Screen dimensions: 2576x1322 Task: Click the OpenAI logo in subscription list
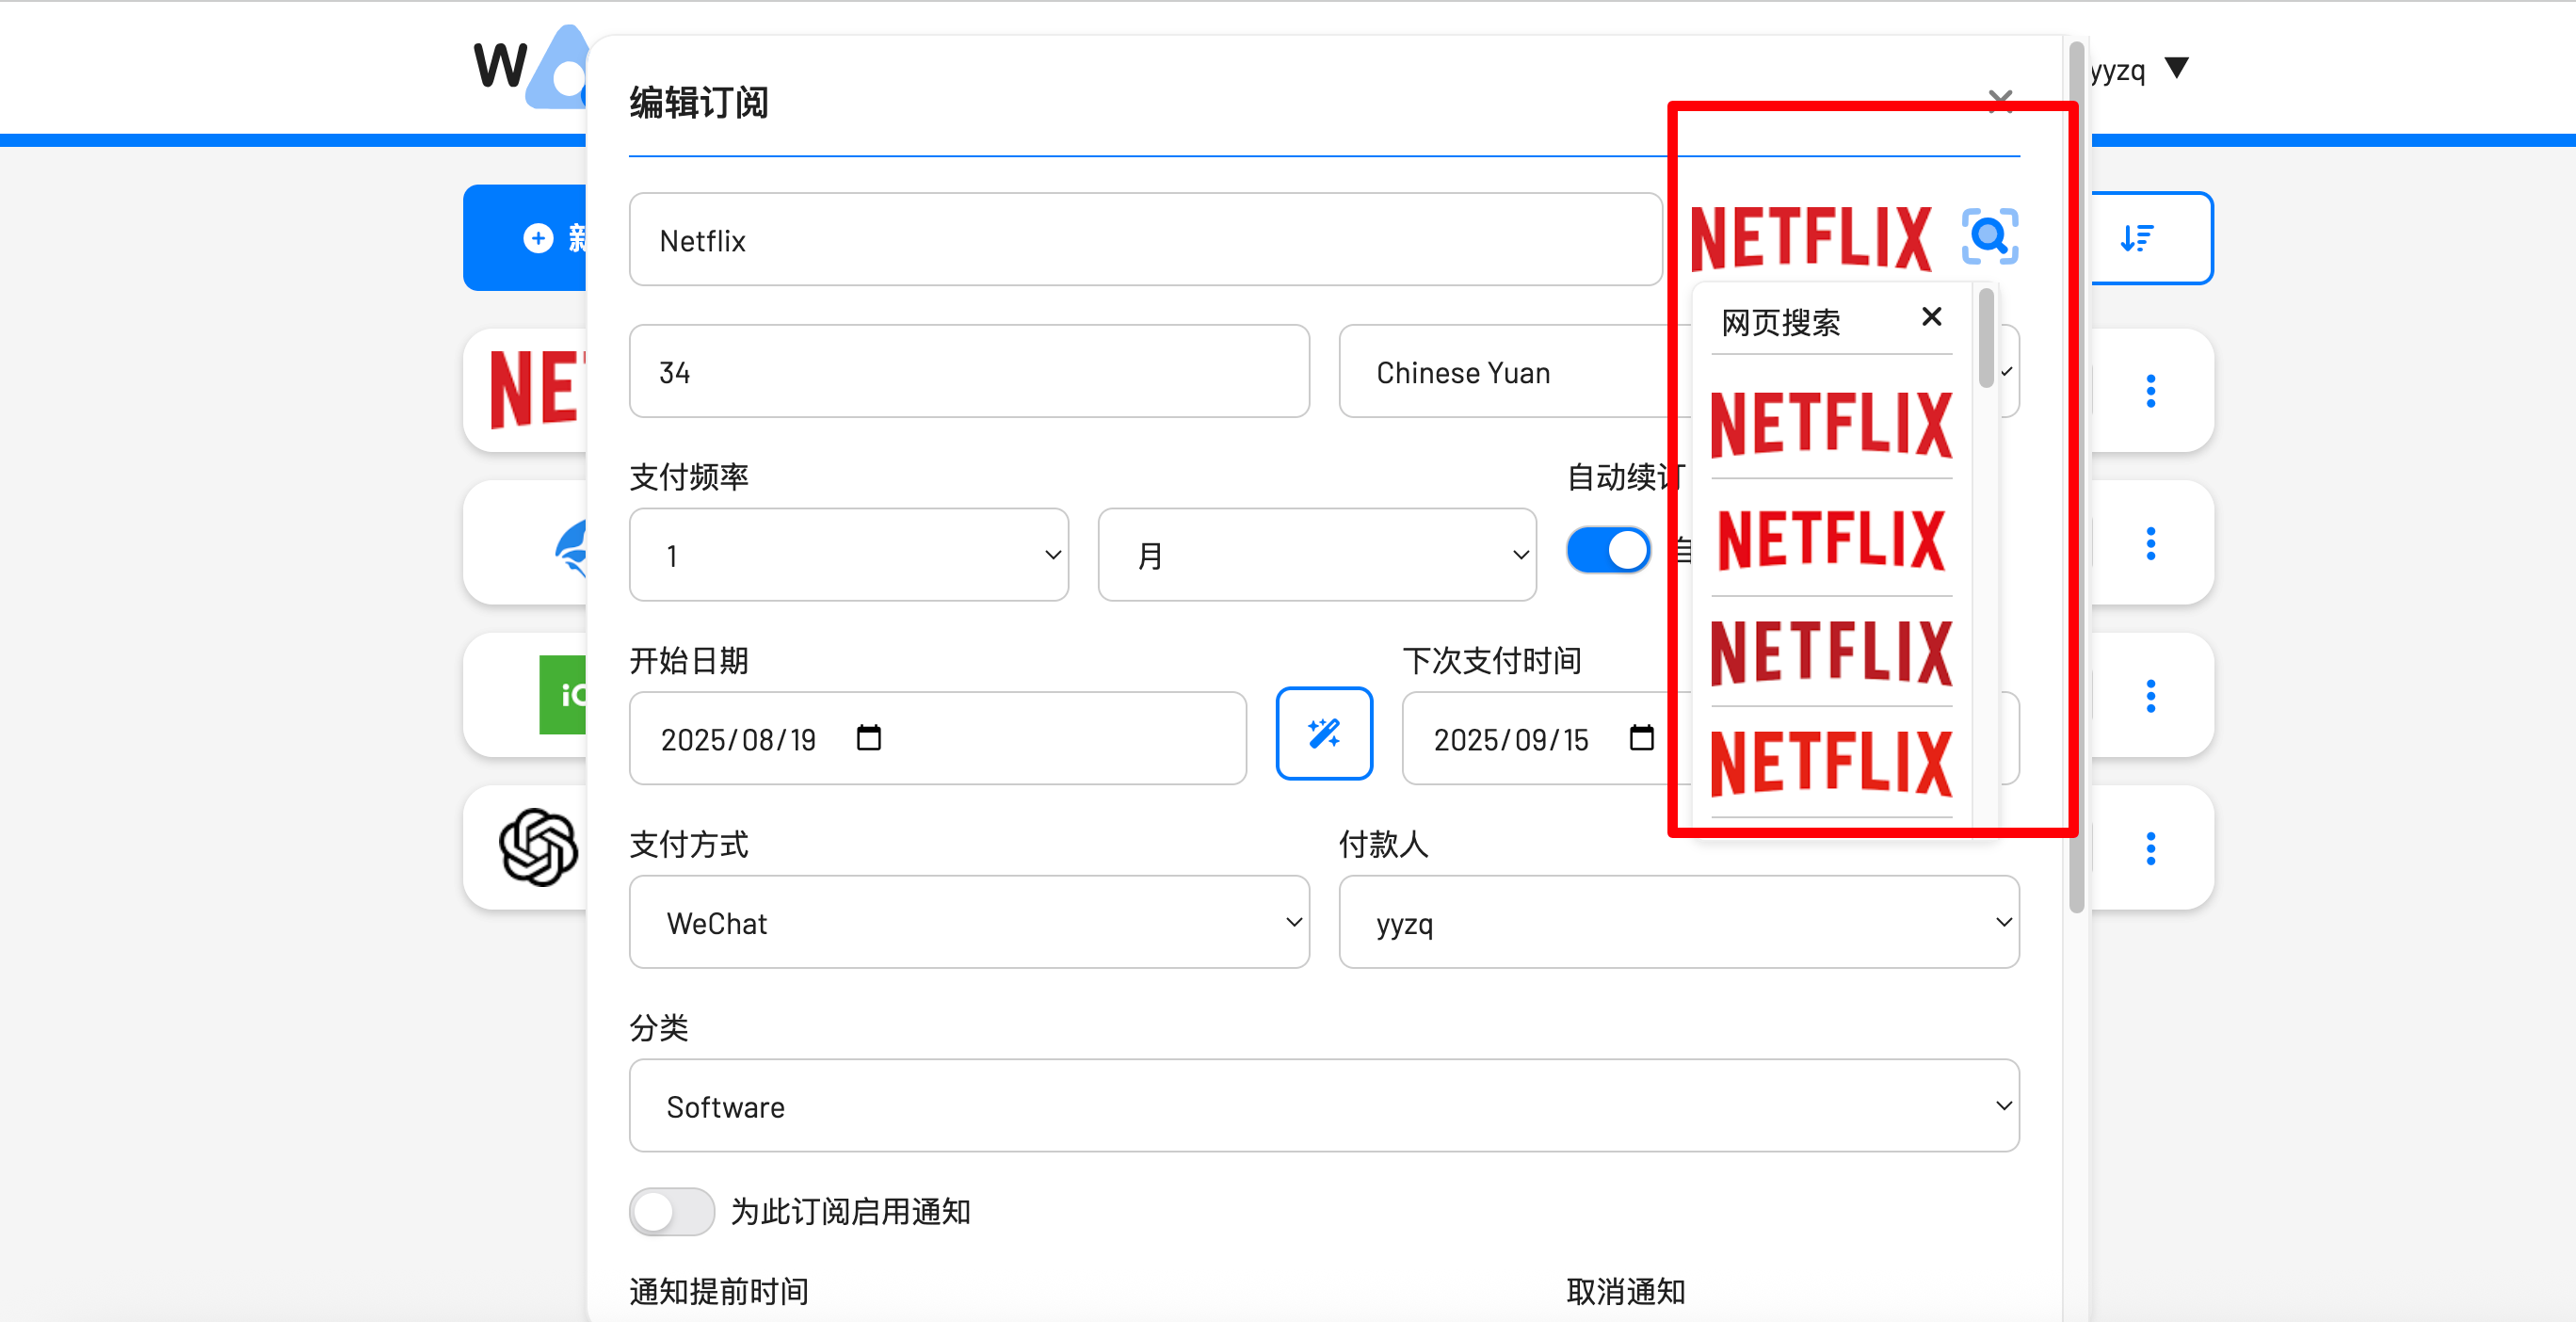pyautogui.click(x=538, y=847)
